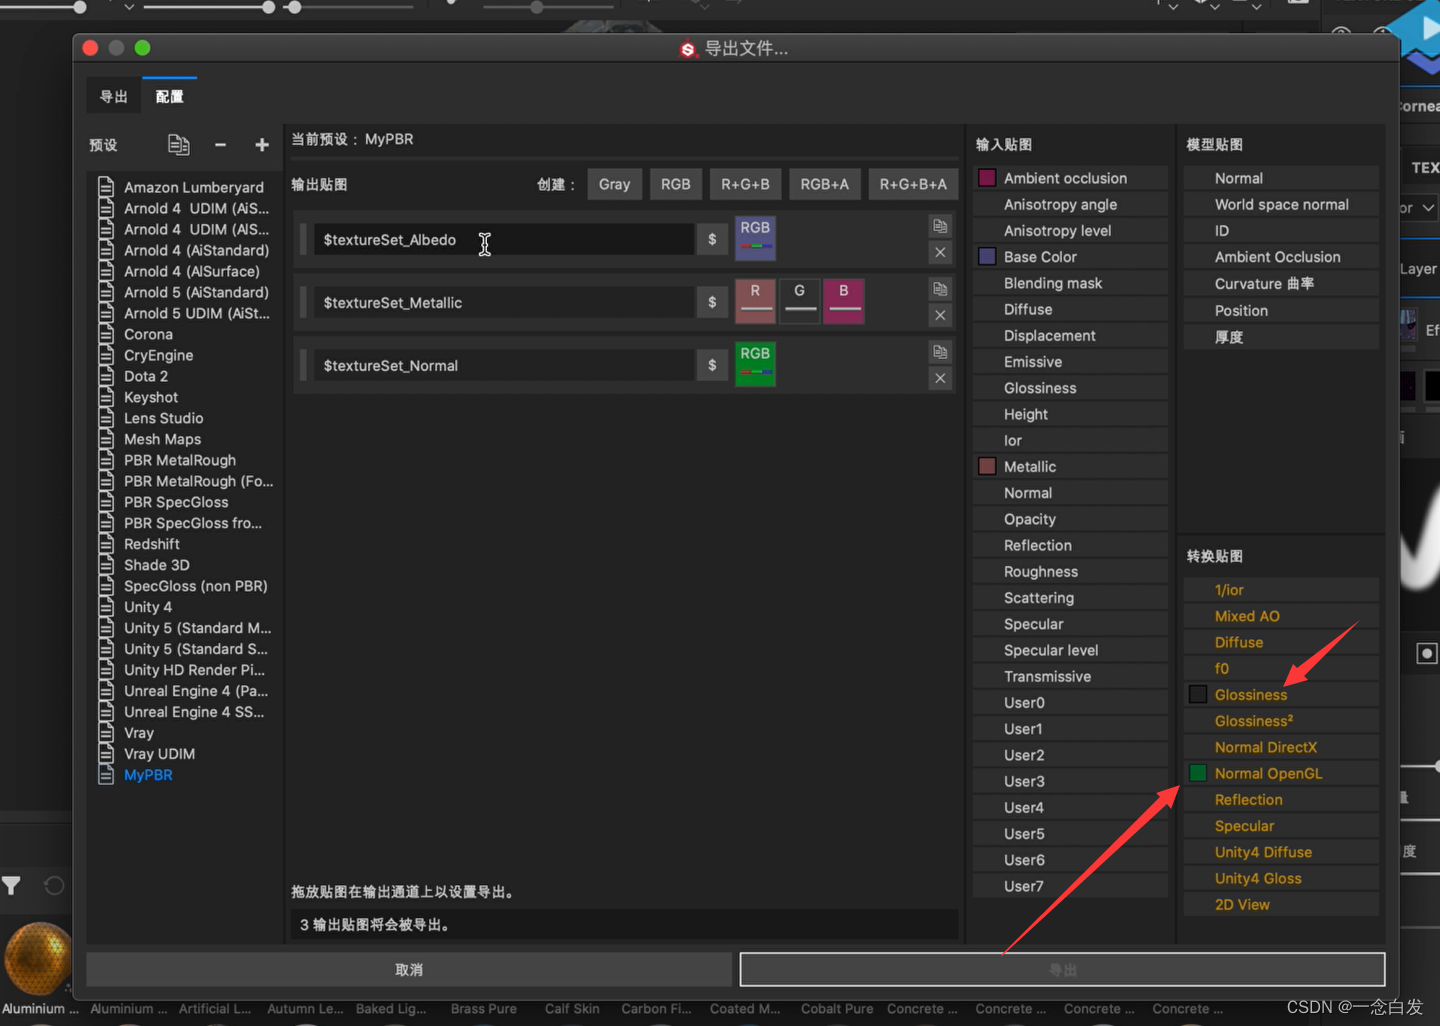The width and height of the screenshot is (1440, 1026).
Task: Select Unity4 Gloss converted map
Action: click(1281, 879)
